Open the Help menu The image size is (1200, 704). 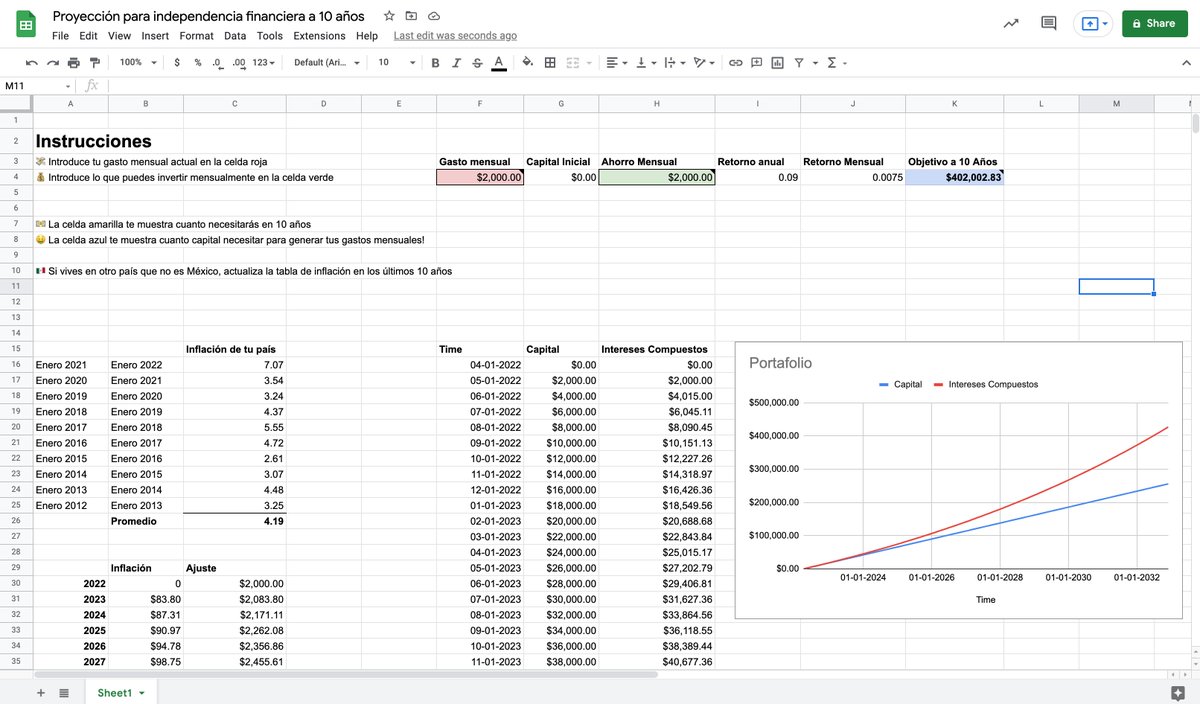coord(367,36)
